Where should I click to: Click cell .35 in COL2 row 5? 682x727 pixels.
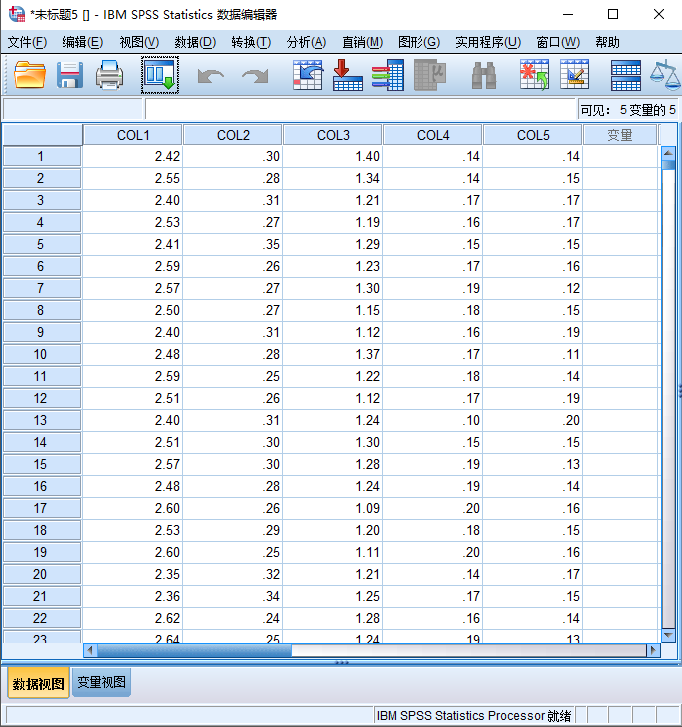pos(233,244)
